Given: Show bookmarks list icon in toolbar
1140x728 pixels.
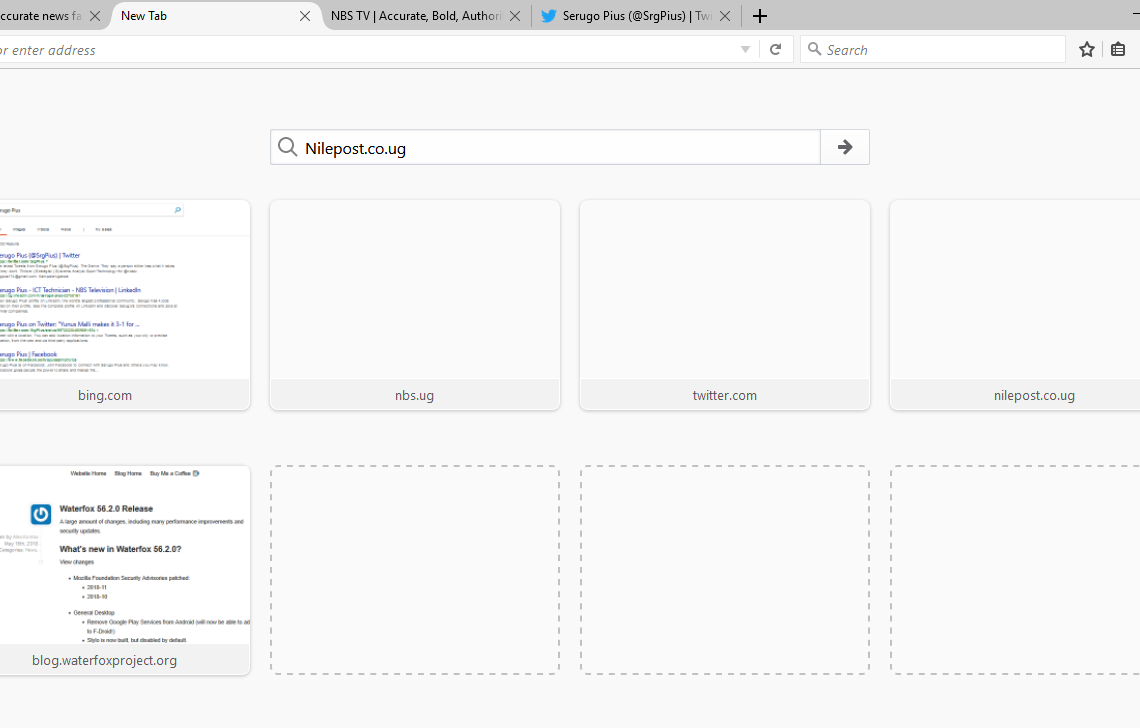Looking at the screenshot, I should 1118,49.
